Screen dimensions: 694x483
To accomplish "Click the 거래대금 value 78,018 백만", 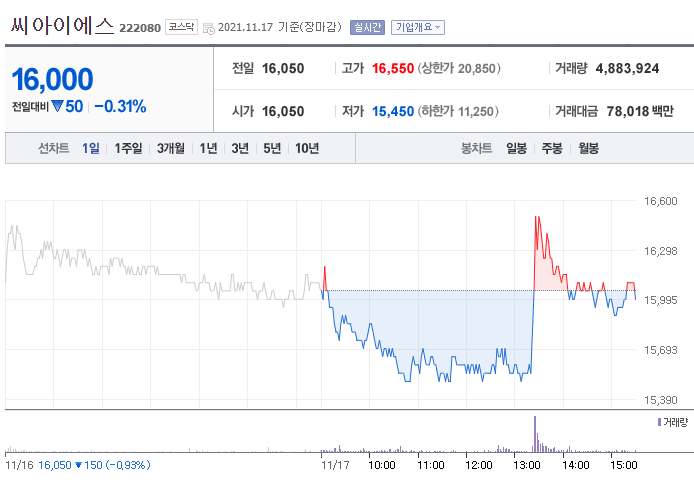I will click(640, 111).
